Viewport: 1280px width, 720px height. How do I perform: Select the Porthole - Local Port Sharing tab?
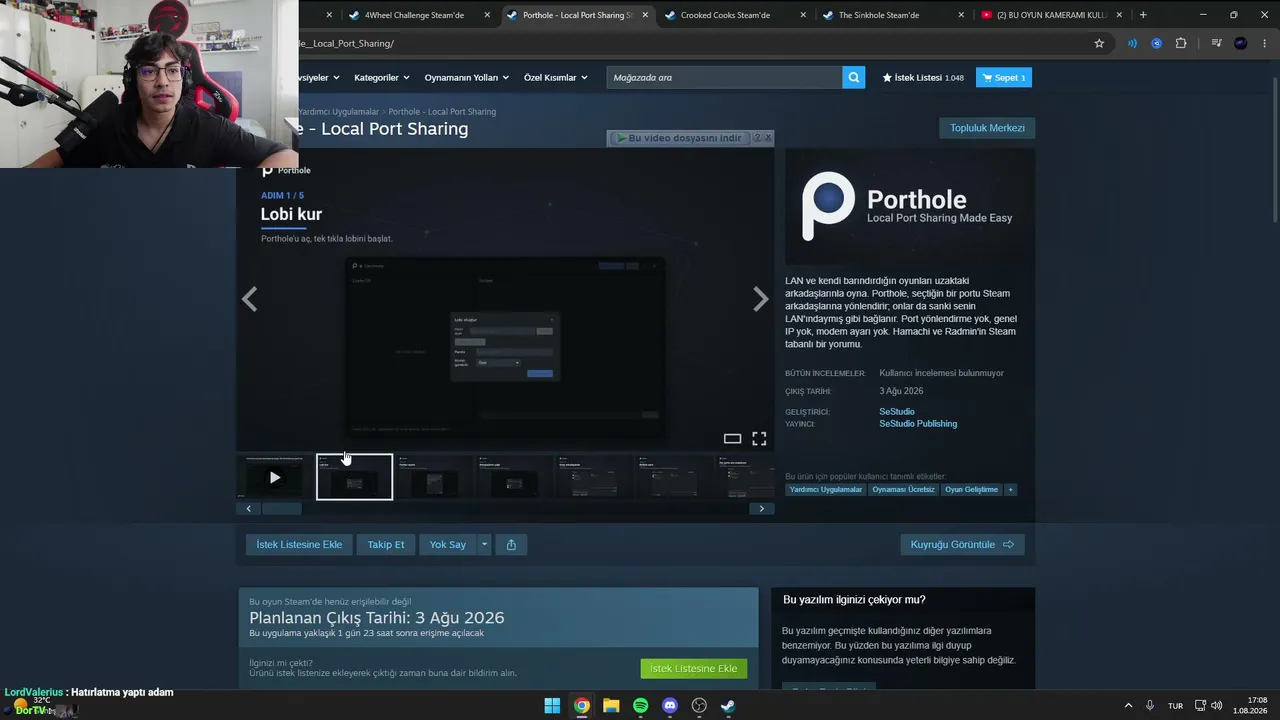[577, 15]
